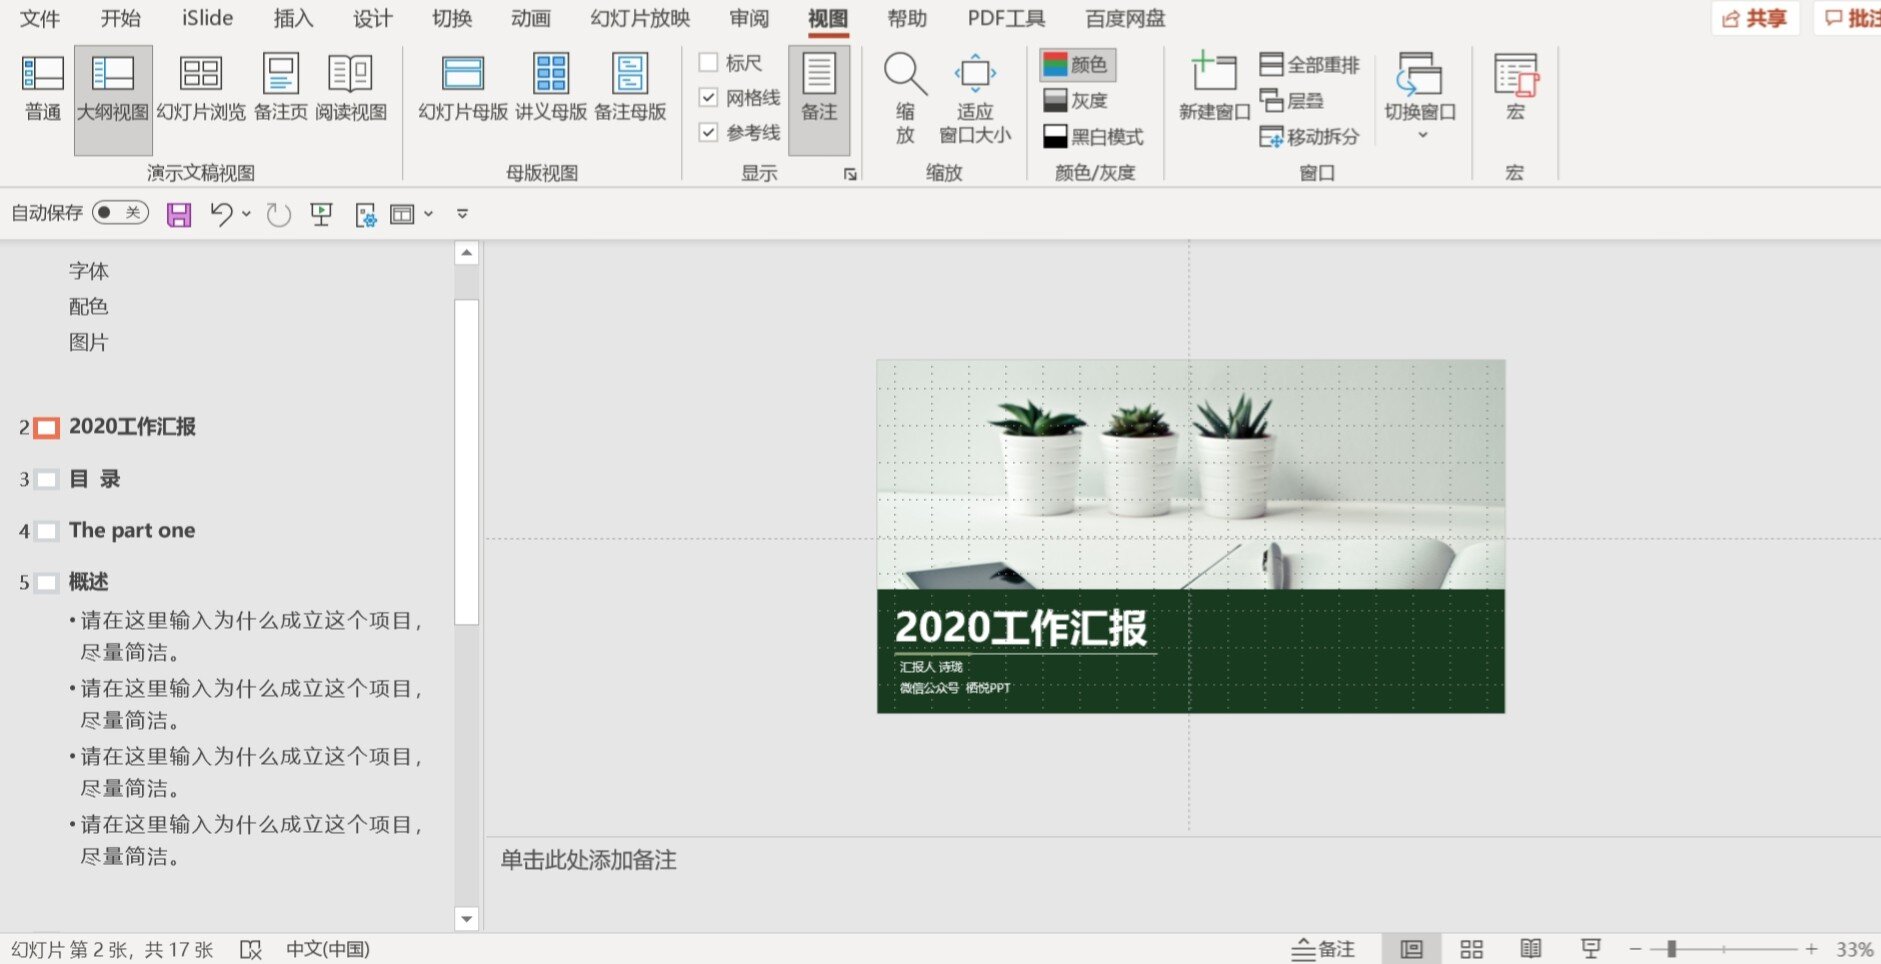The width and height of the screenshot is (1881, 964).
Task: Open dropdown next to the layout icon
Action: [x=429, y=214]
